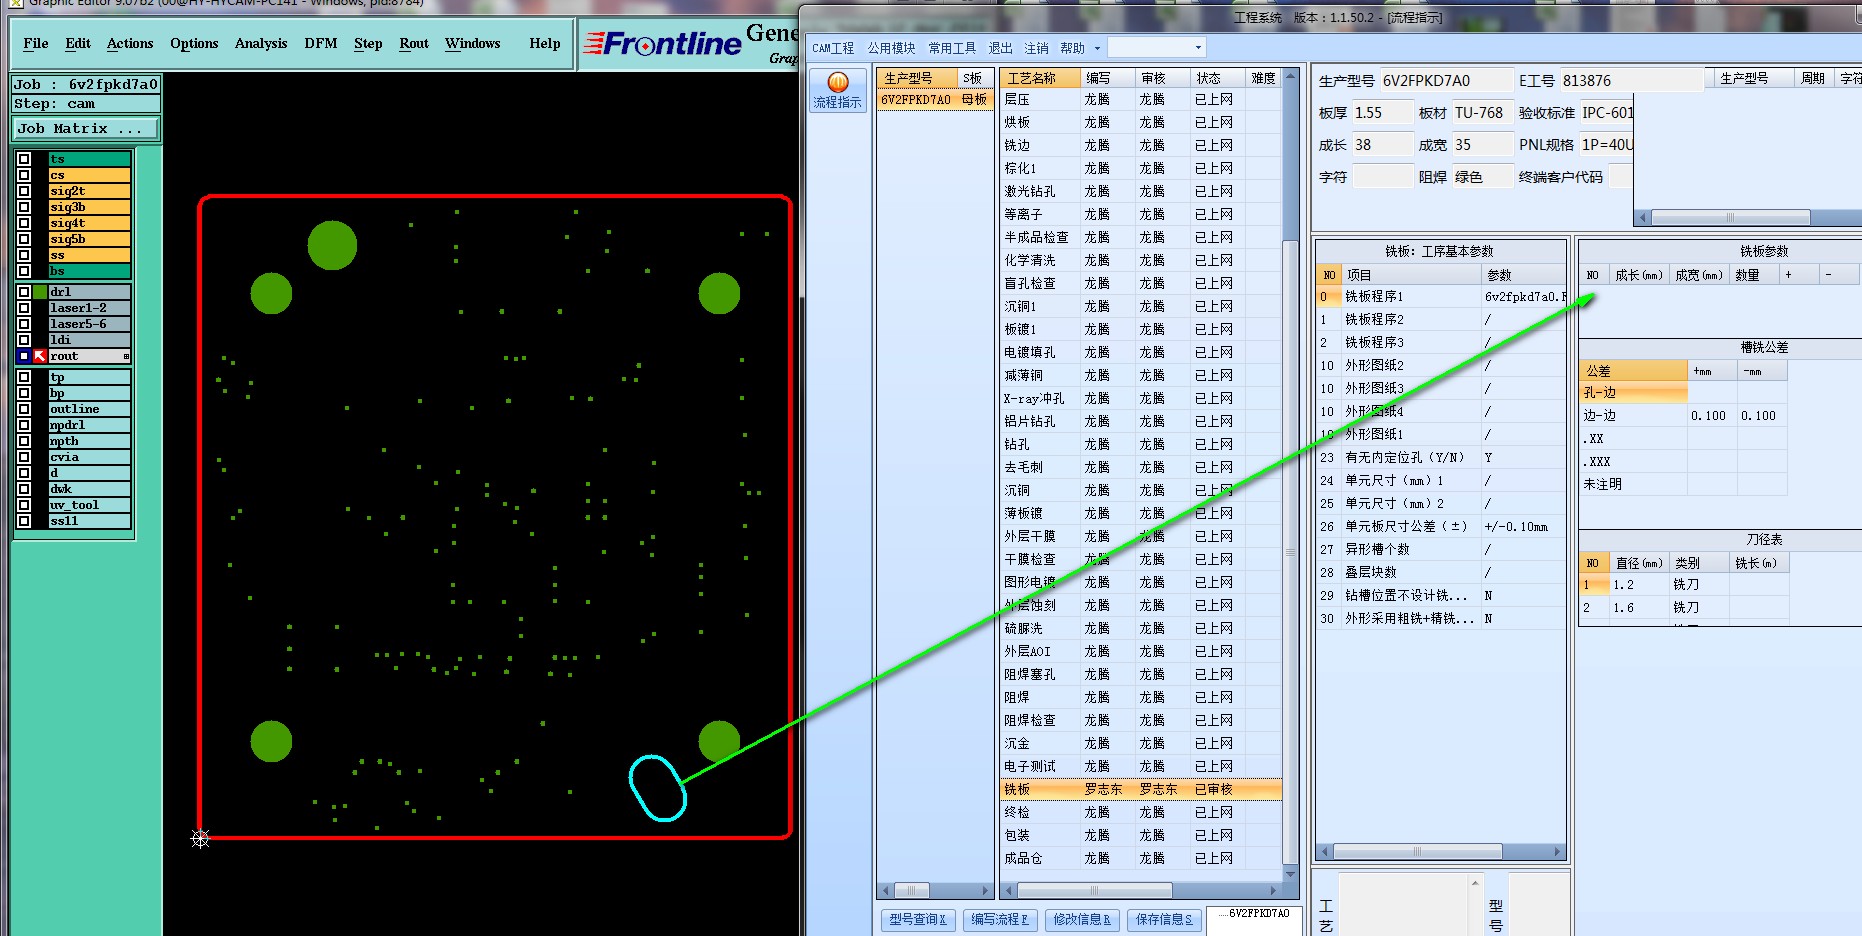Click the 1.6 tool diameter cell
The width and height of the screenshot is (1862, 936).
pos(1639,607)
